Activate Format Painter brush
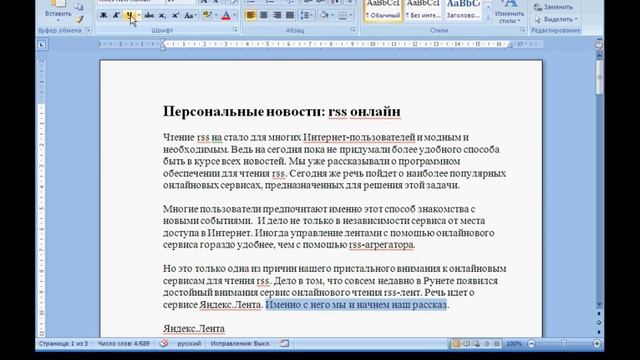Image resolution: width=640 pixels, height=360 pixels. pos(79,19)
